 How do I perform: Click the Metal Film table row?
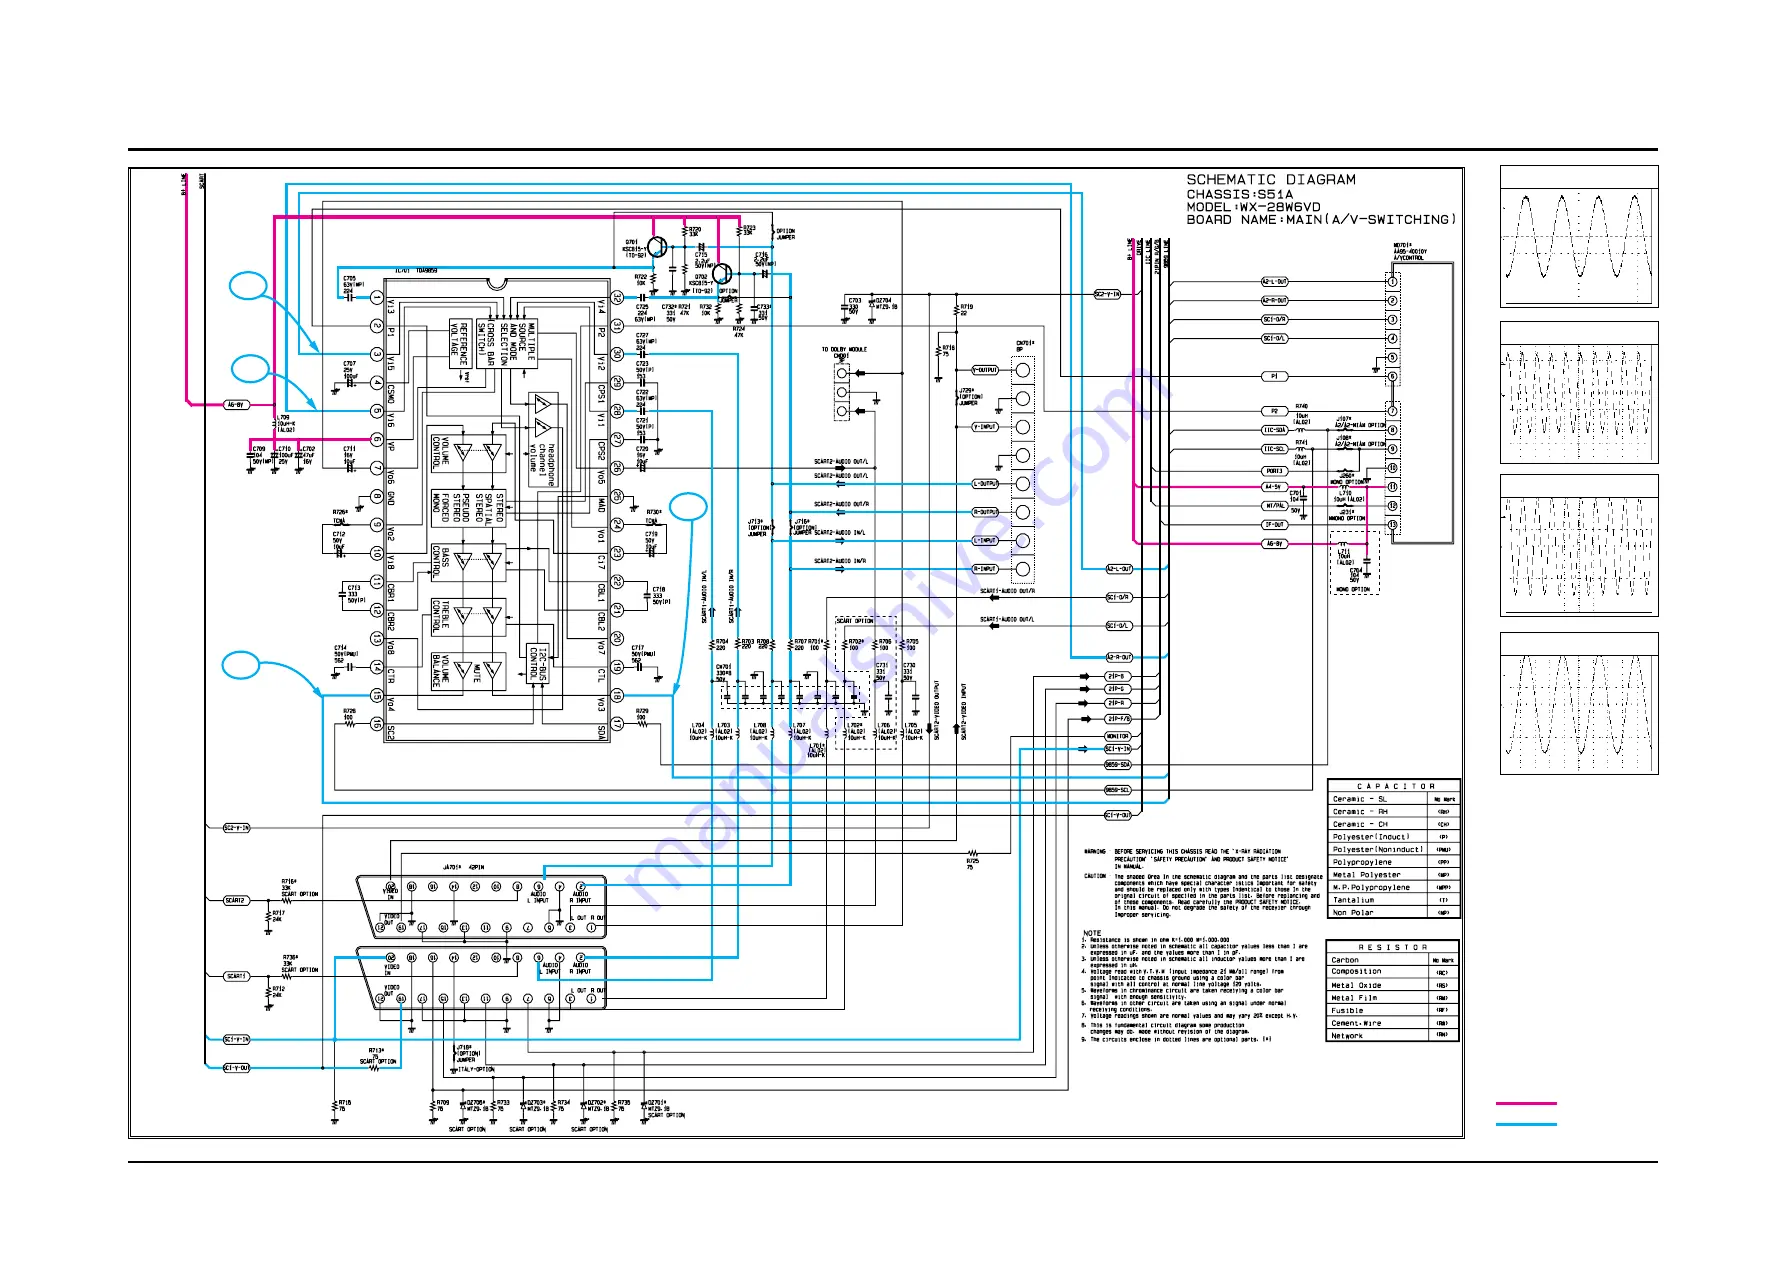pyautogui.click(x=1393, y=998)
